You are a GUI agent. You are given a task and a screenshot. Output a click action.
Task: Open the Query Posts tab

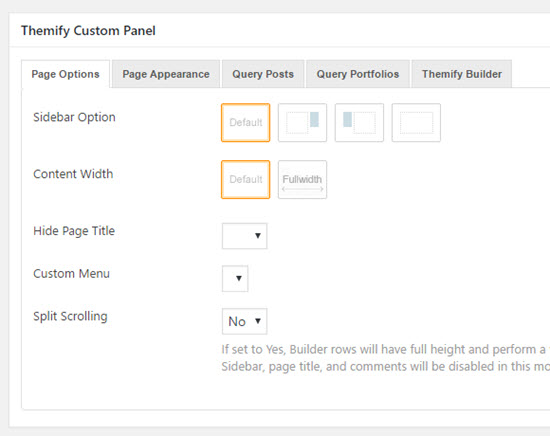click(263, 74)
